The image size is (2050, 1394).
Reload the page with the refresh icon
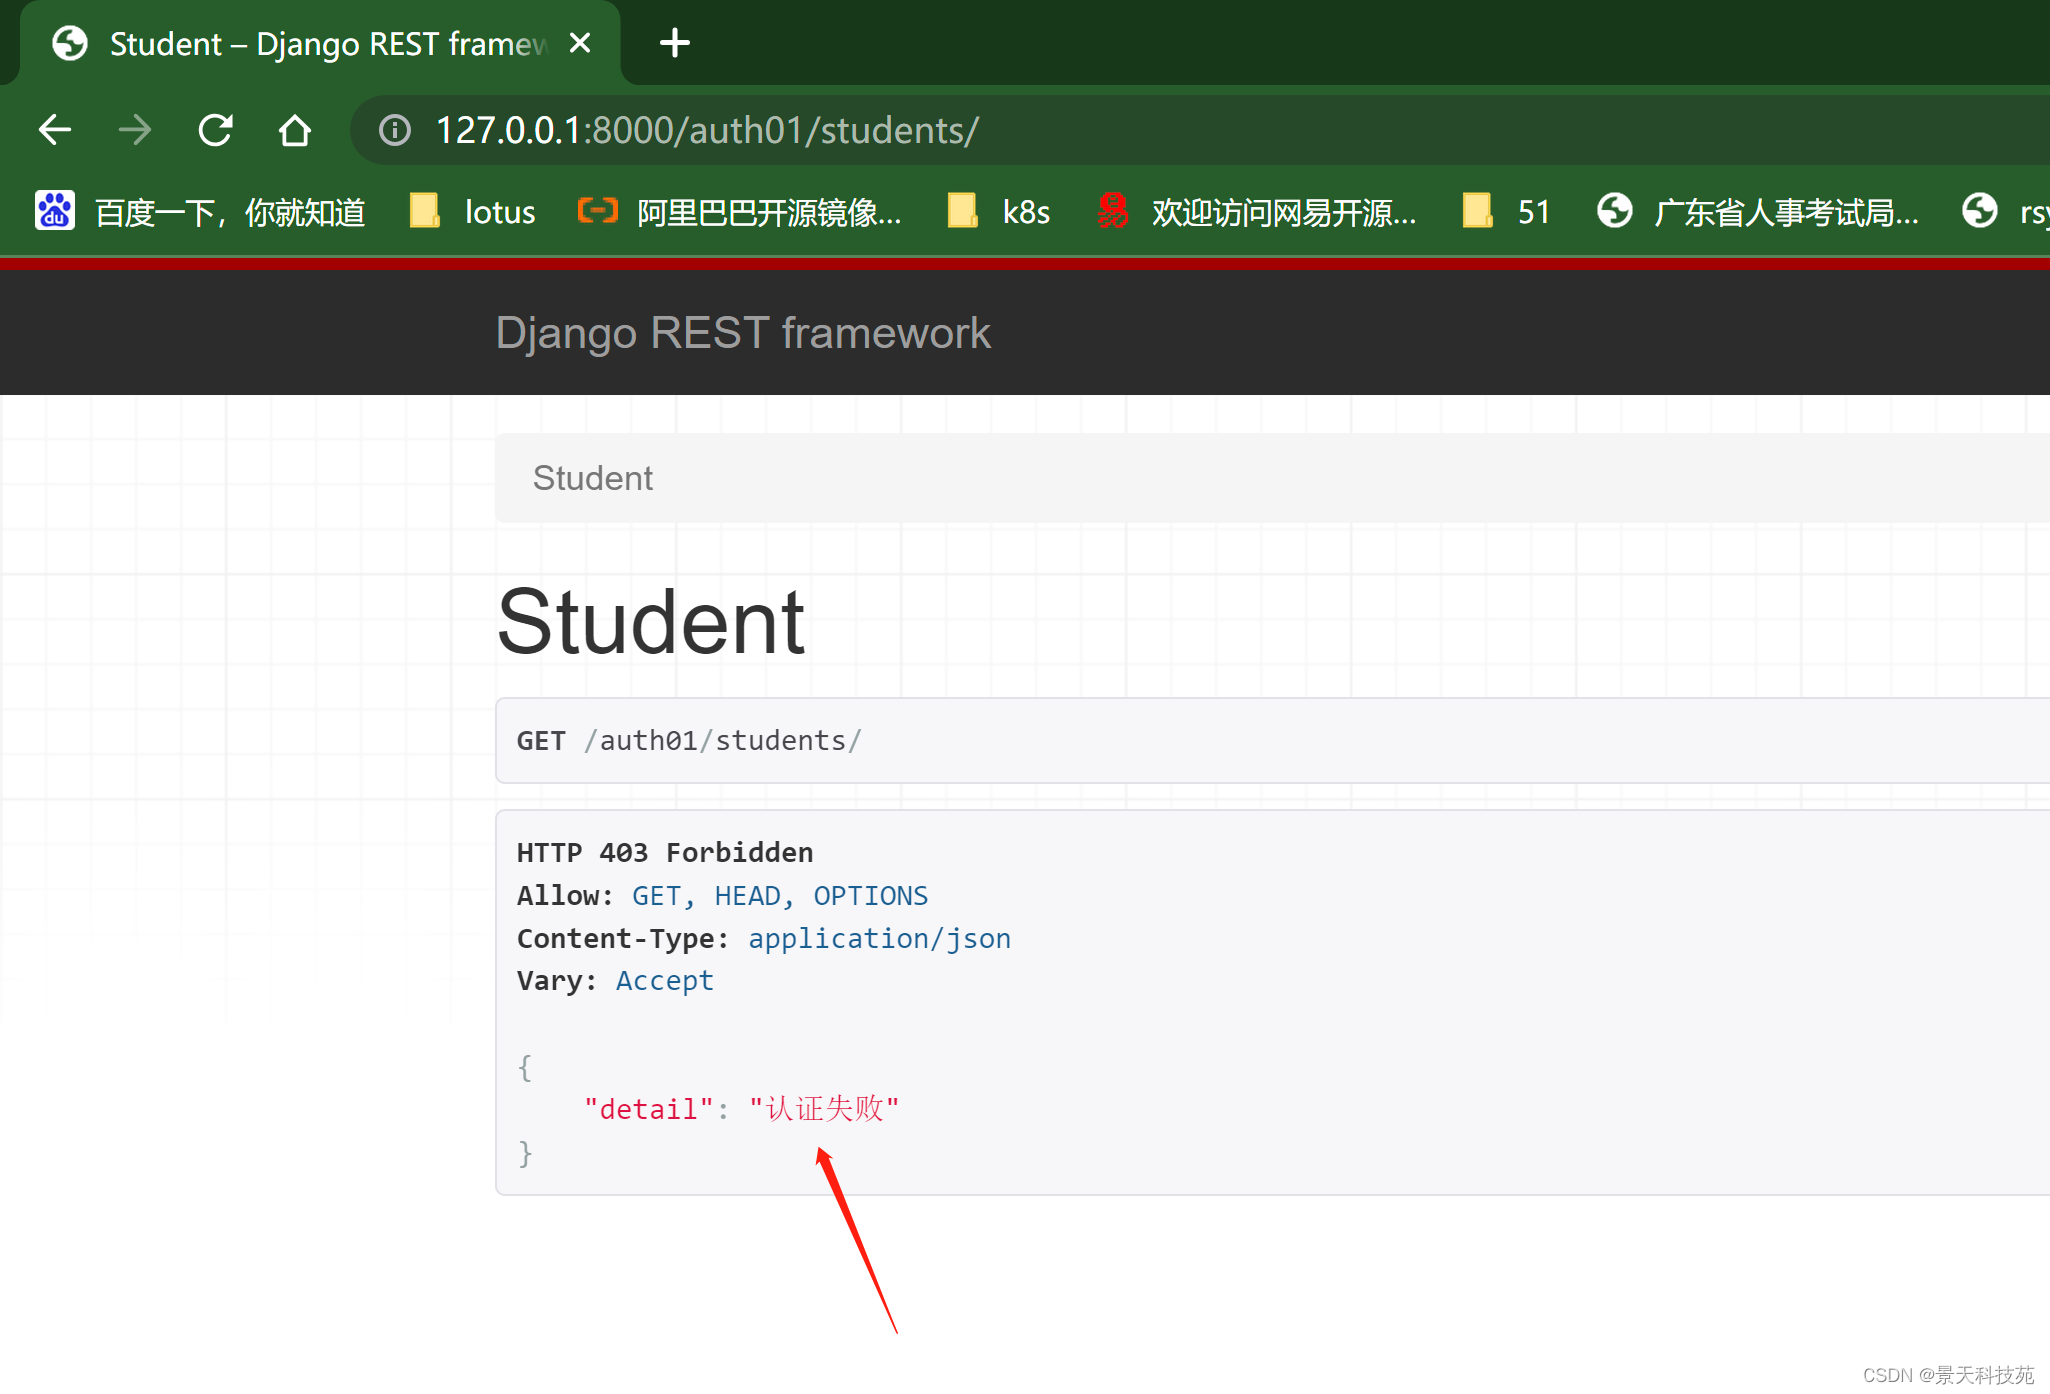click(x=215, y=130)
